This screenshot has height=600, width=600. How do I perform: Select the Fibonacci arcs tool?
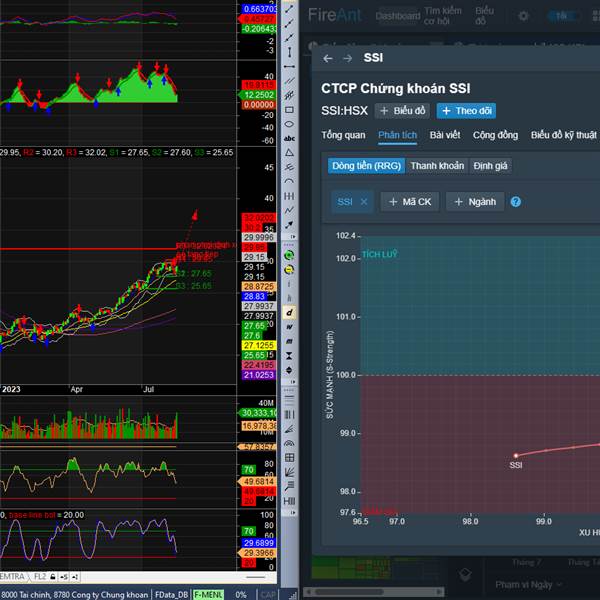click(x=289, y=443)
